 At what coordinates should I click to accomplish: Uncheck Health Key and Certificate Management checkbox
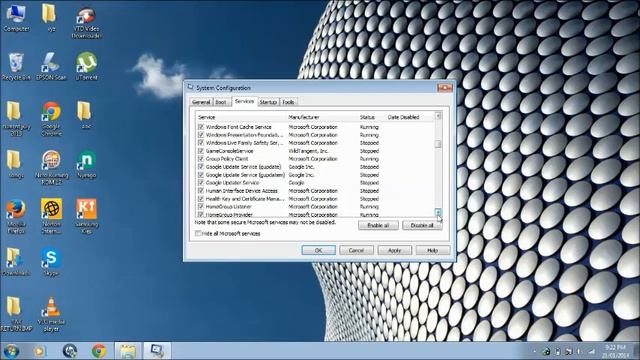[x=200, y=199]
